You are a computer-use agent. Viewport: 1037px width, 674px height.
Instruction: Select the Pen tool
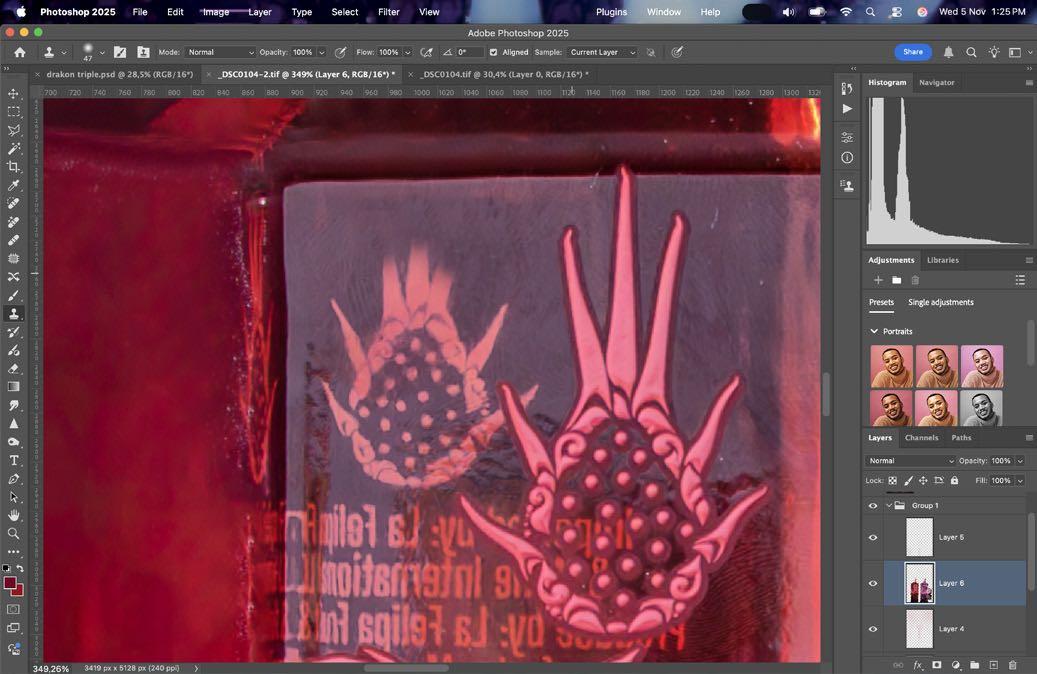(x=13, y=479)
